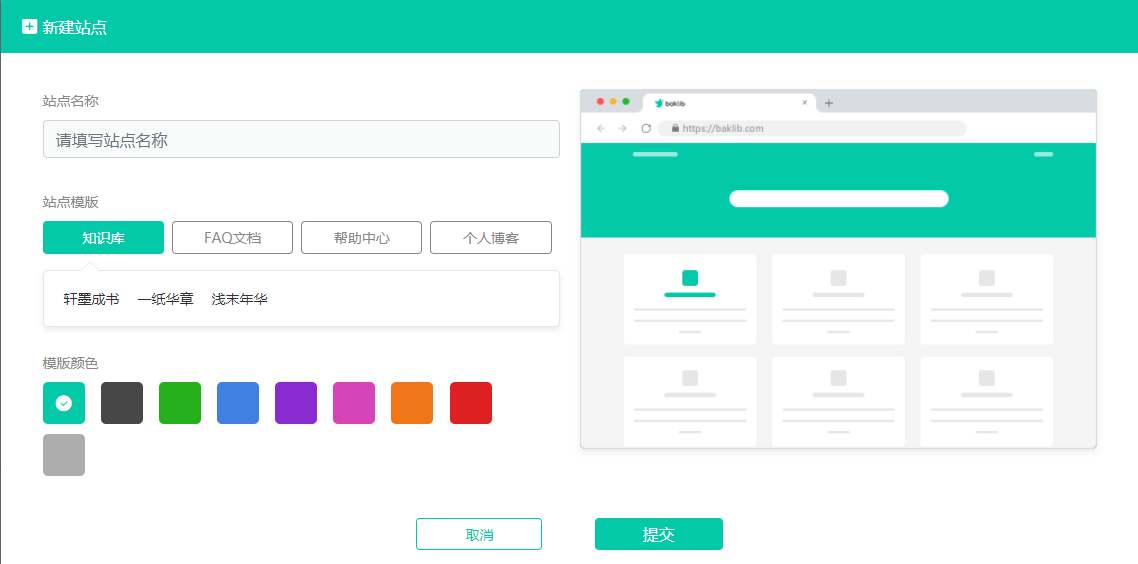
Task: Click the baklib bird logo in tab
Action: (659, 103)
